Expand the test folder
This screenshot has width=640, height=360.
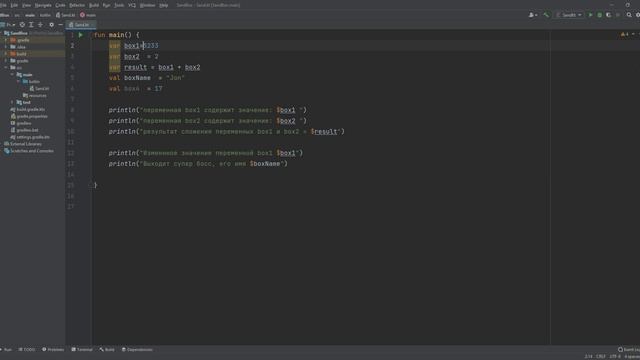12,102
